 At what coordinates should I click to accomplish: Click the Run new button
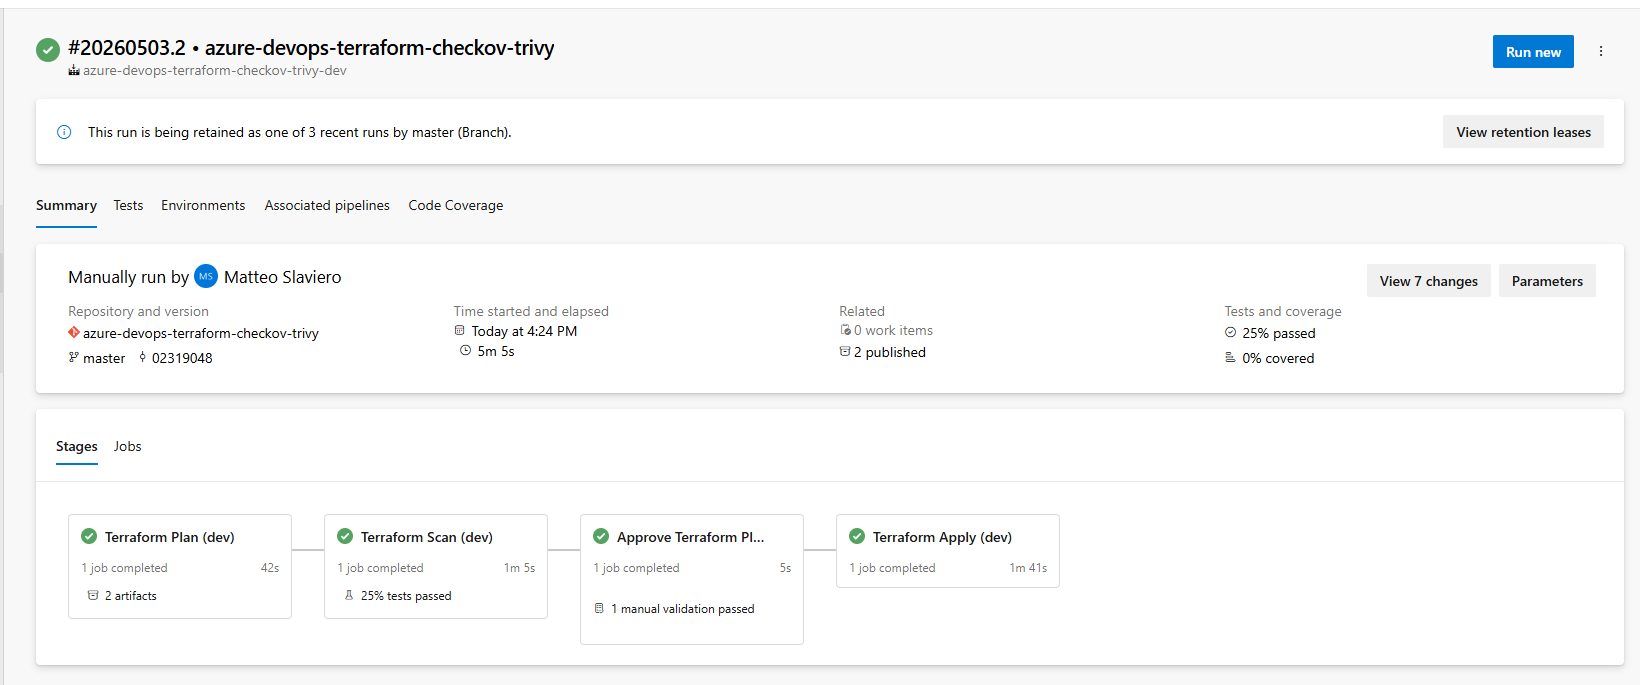tap(1533, 52)
